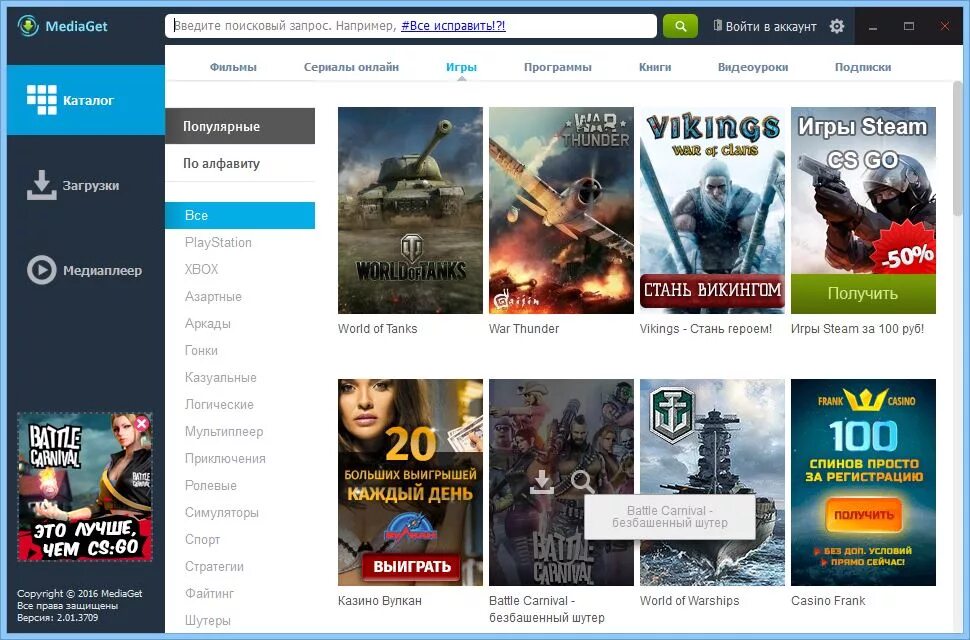Click the Каталог grid icon

(41, 100)
